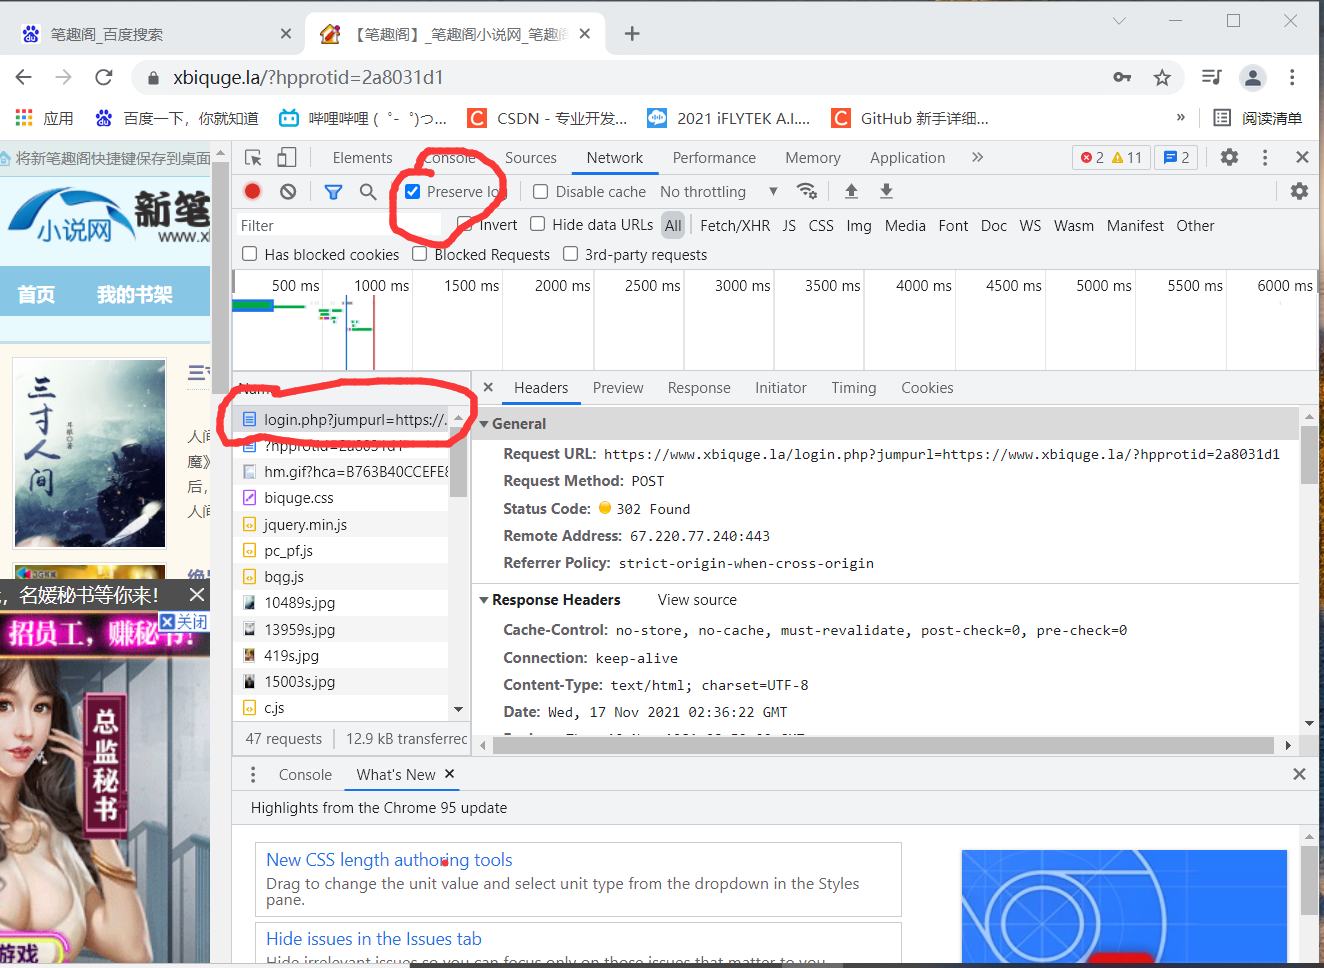1324x968 pixels.
Task: Open request Cookies tab
Action: [x=927, y=388]
